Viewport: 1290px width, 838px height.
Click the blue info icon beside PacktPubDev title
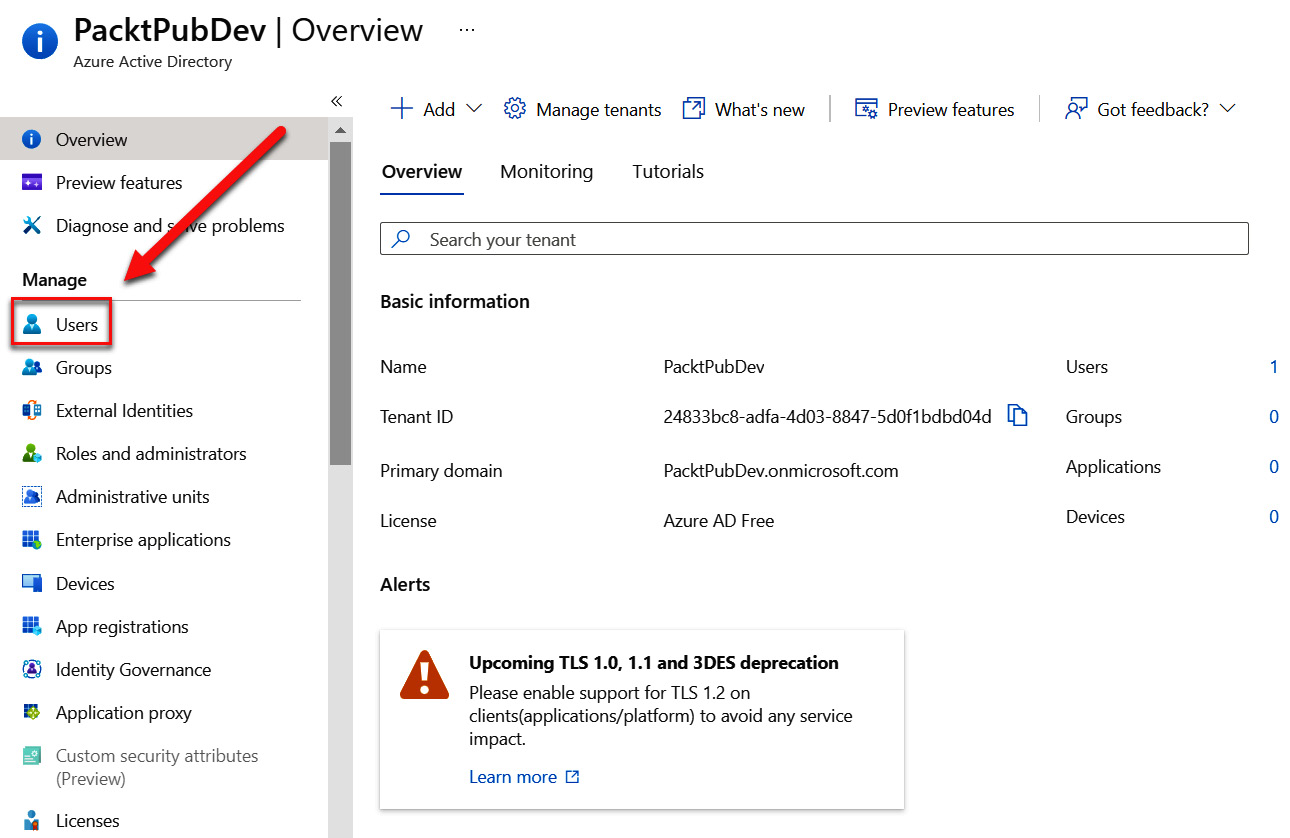[x=40, y=42]
